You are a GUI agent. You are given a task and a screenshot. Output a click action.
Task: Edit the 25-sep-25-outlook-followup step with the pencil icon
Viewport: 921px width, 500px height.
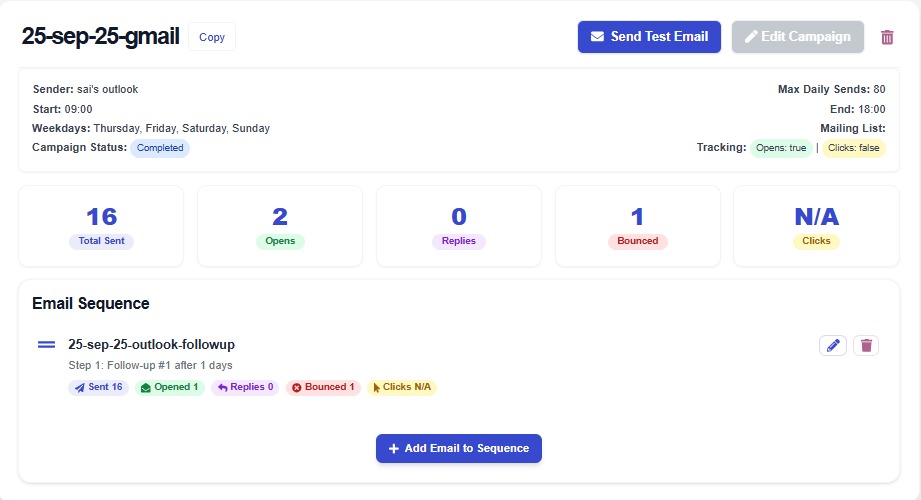point(833,345)
